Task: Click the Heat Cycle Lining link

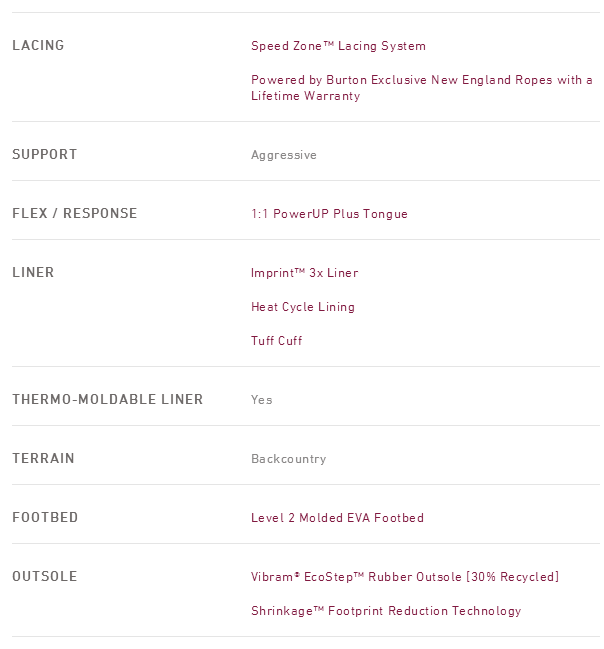Action: [302, 307]
